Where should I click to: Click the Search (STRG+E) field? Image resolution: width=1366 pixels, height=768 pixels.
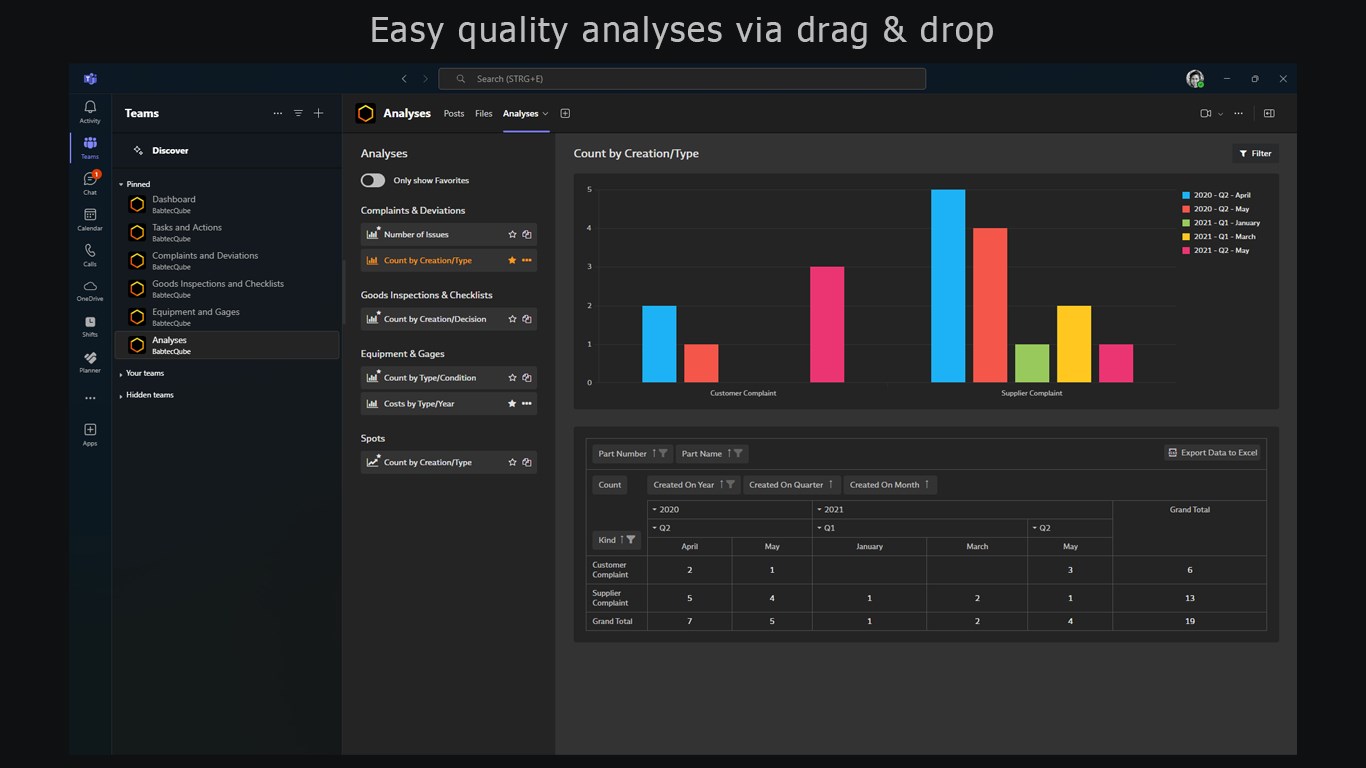(x=682, y=79)
